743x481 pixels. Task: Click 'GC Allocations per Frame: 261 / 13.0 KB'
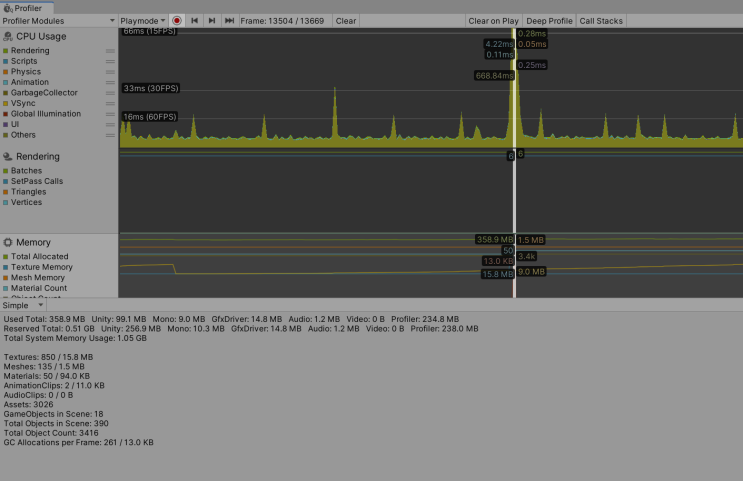(79, 443)
